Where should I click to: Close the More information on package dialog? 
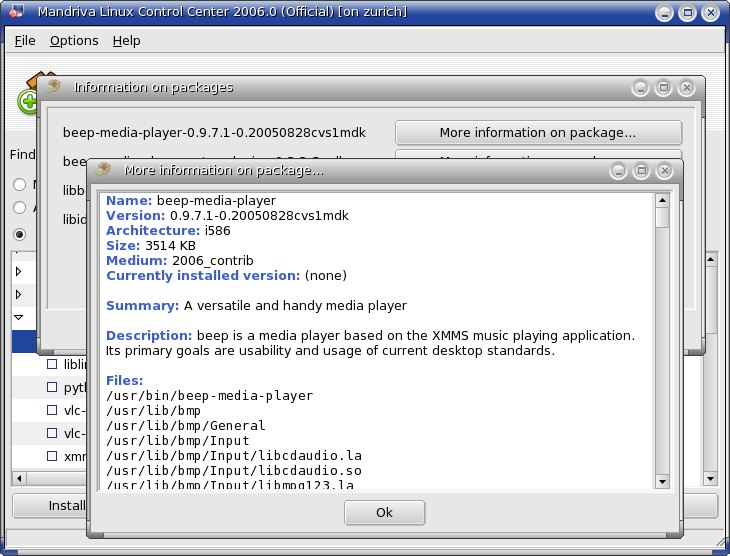(x=665, y=171)
